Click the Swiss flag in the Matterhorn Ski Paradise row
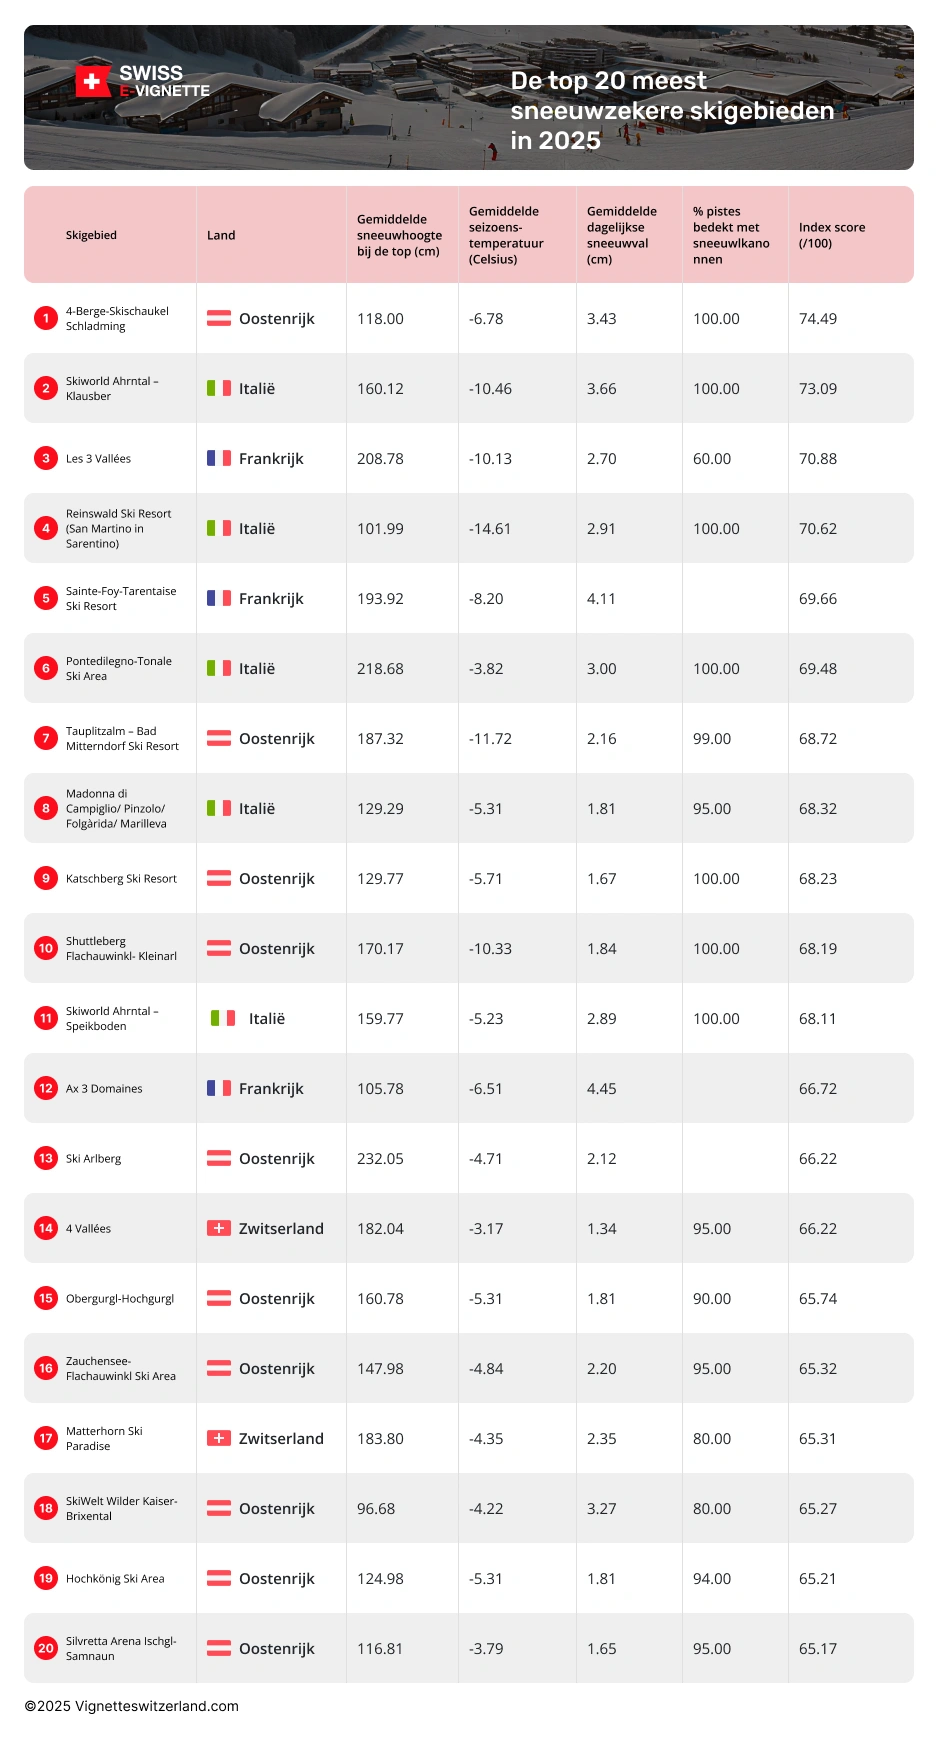 click(219, 1438)
